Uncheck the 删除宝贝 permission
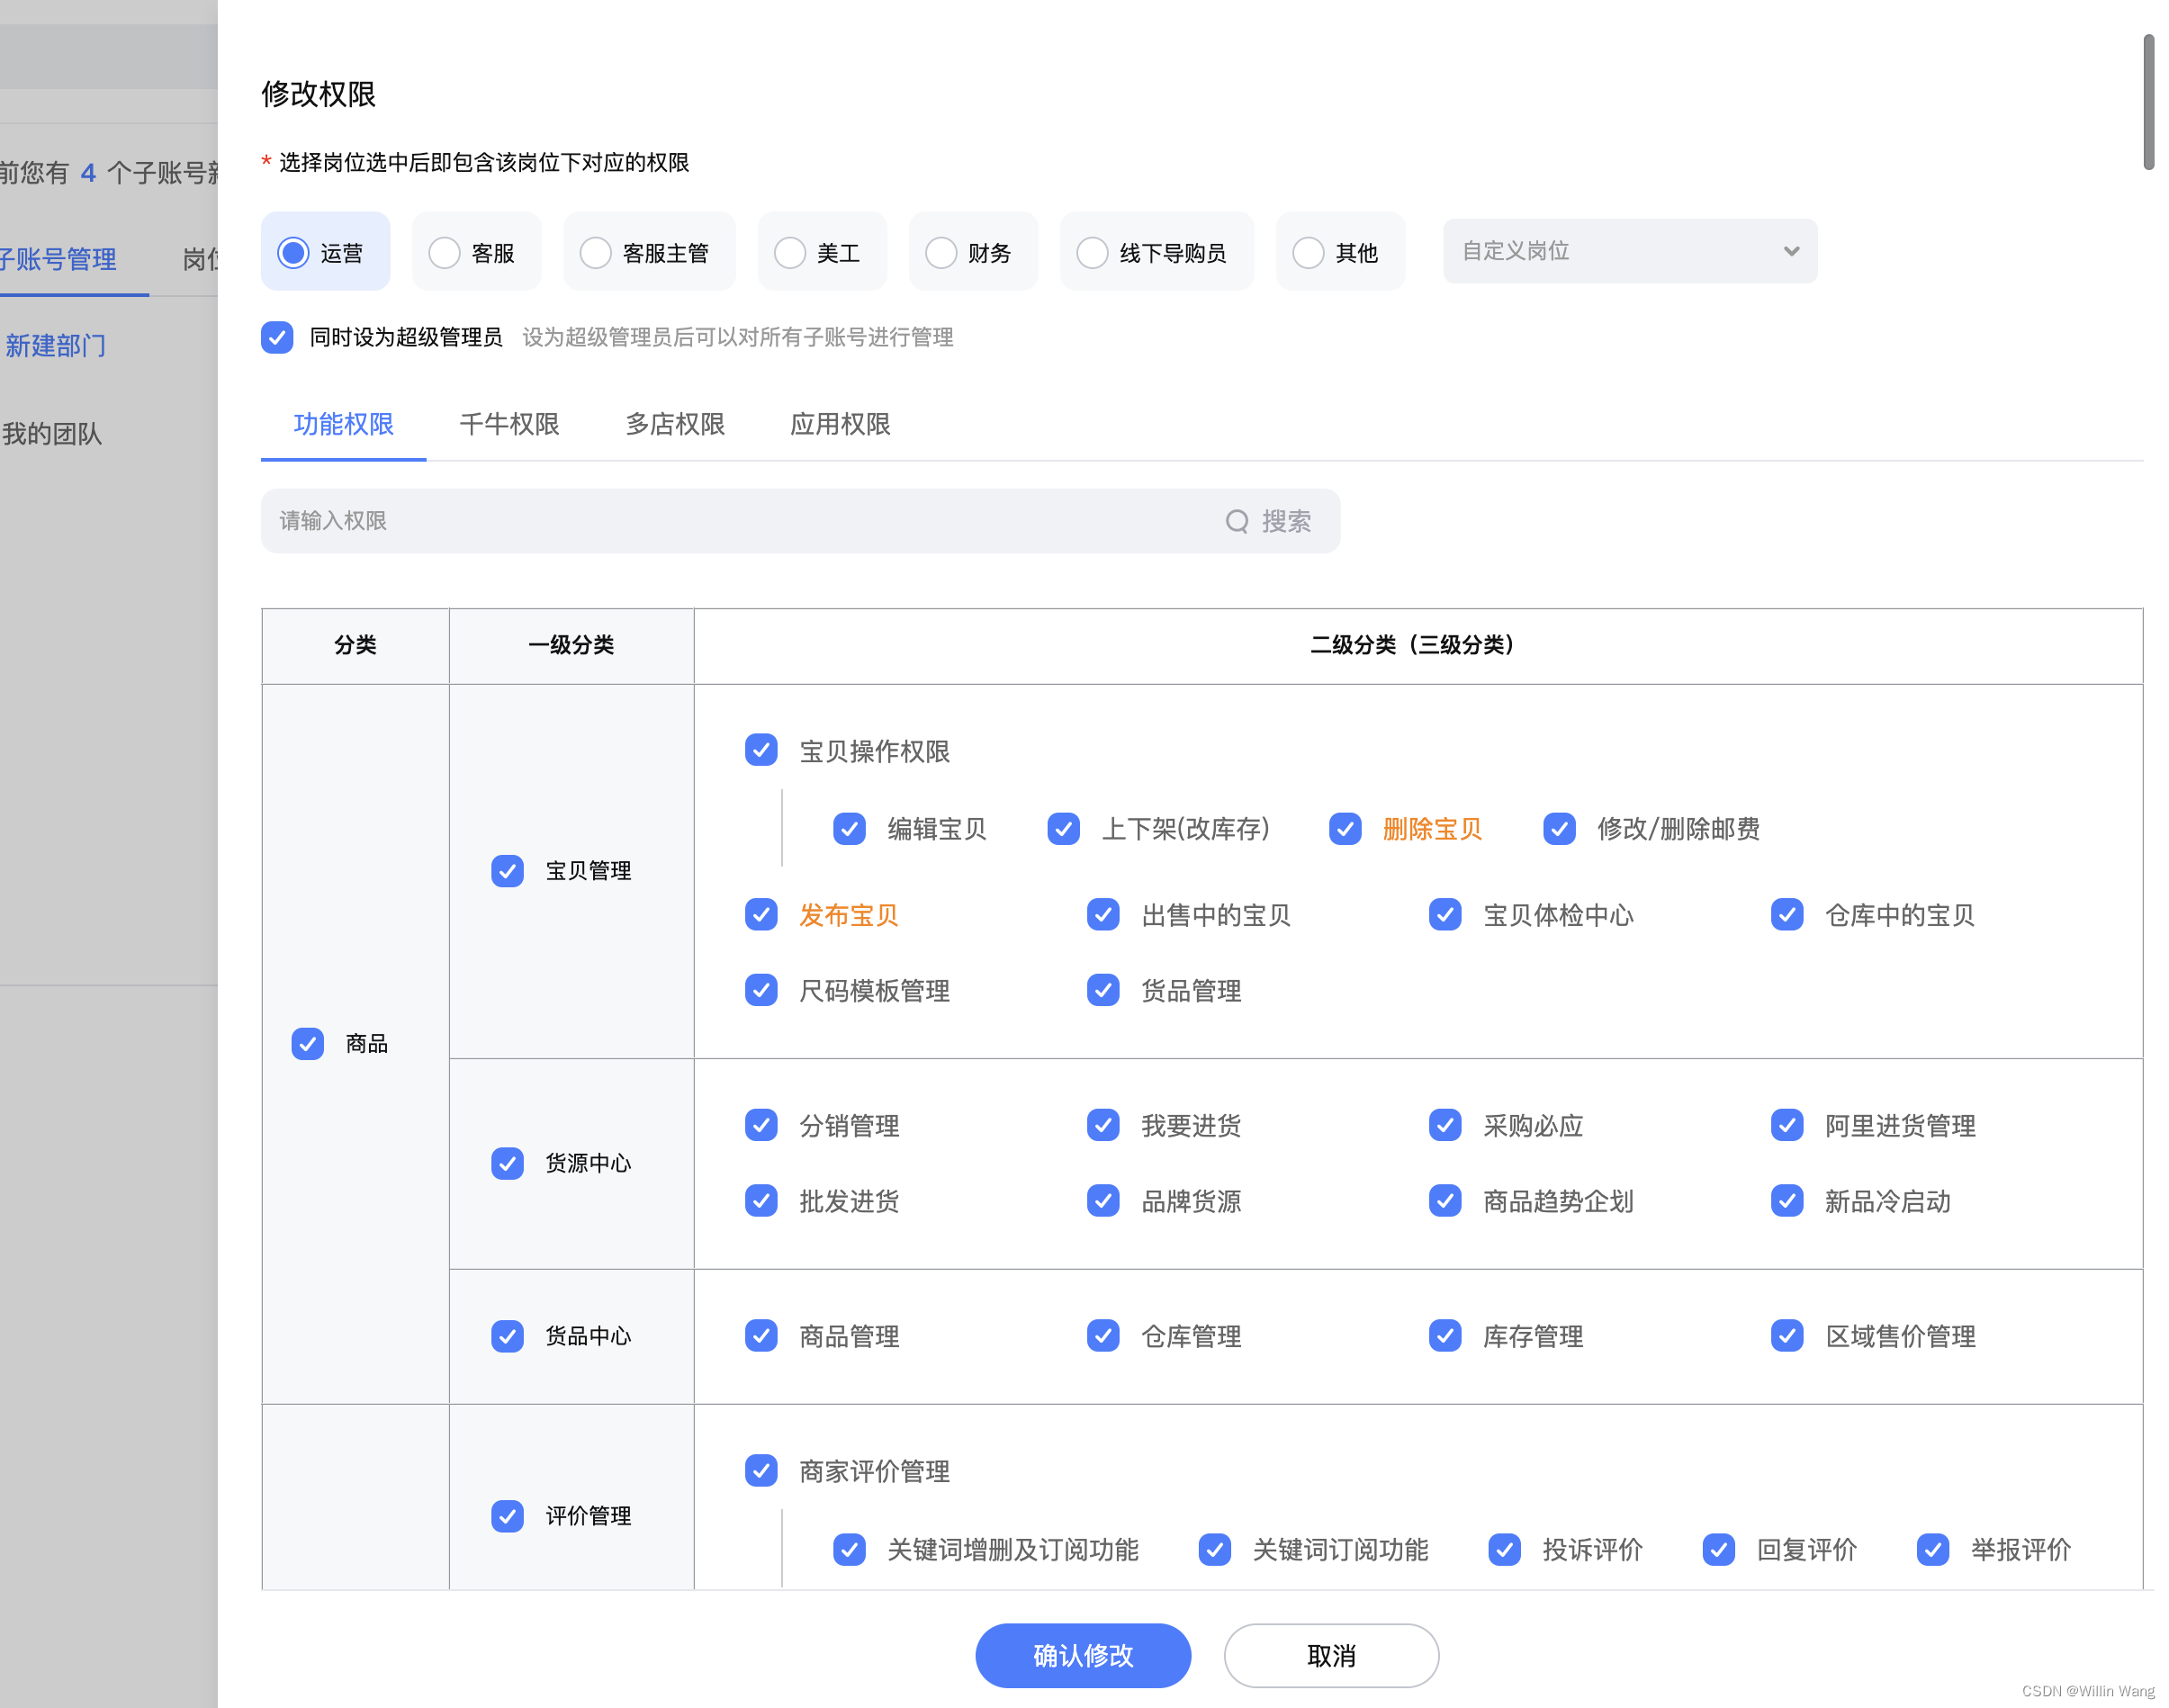 click(x=1346, y=829)
